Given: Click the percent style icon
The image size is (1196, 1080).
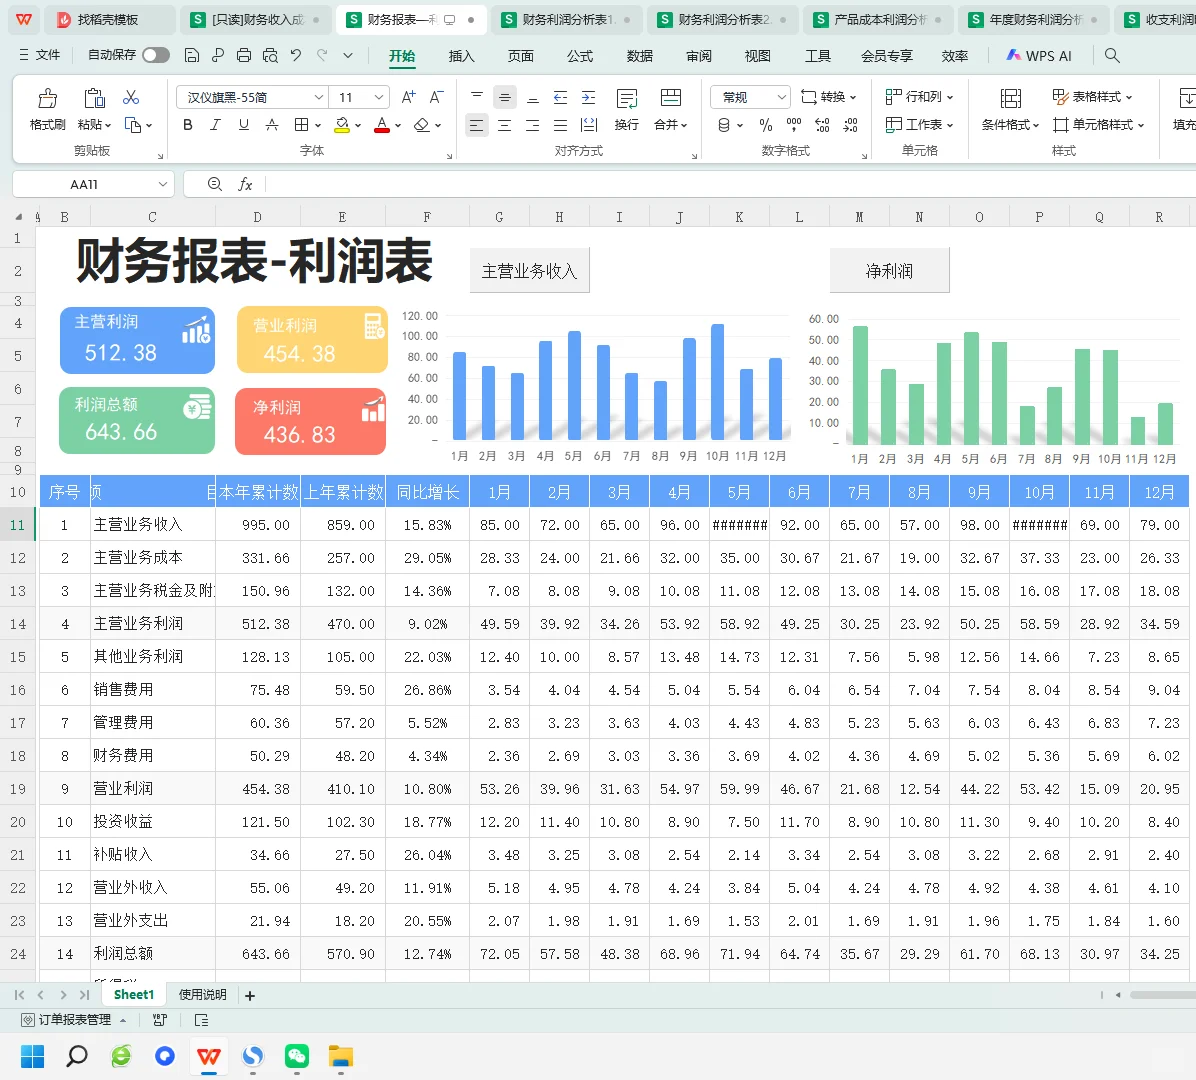Looking at the screenshot, I should 766,125.
